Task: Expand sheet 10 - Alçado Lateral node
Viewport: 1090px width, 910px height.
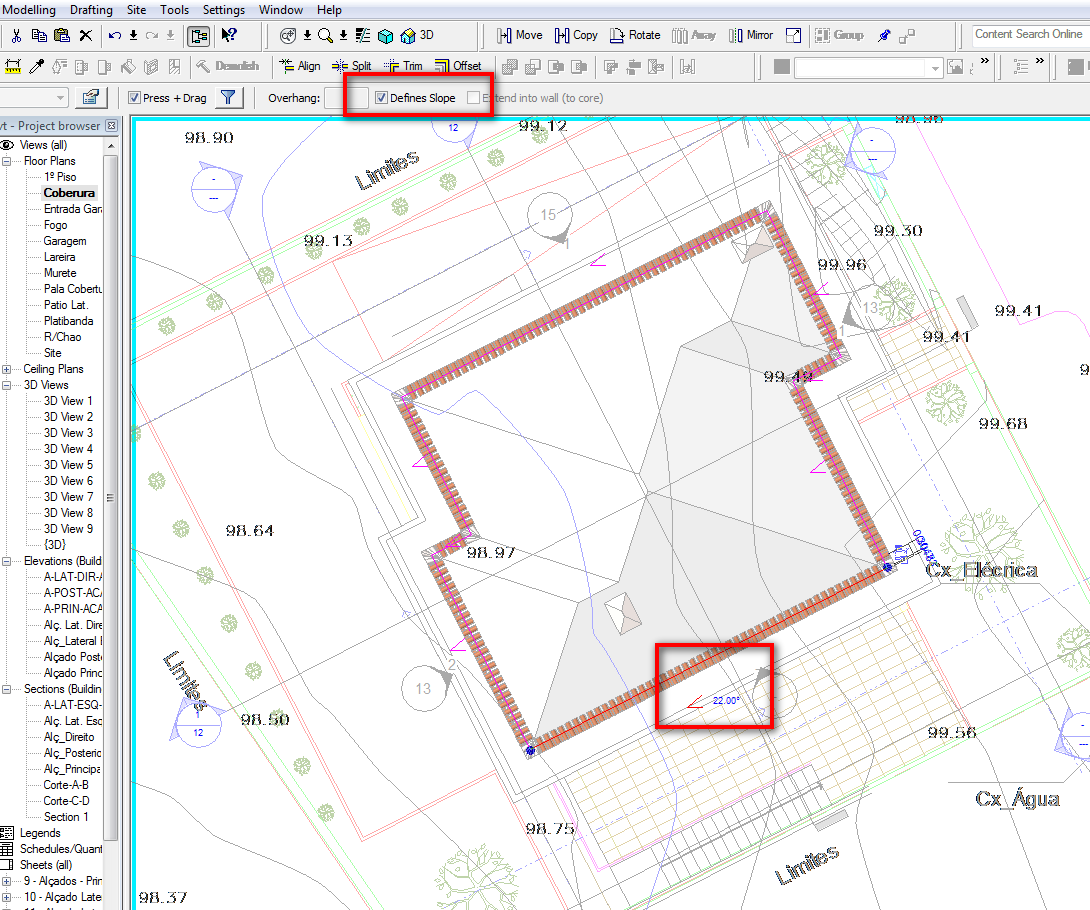Action: [x=7, y=897]
